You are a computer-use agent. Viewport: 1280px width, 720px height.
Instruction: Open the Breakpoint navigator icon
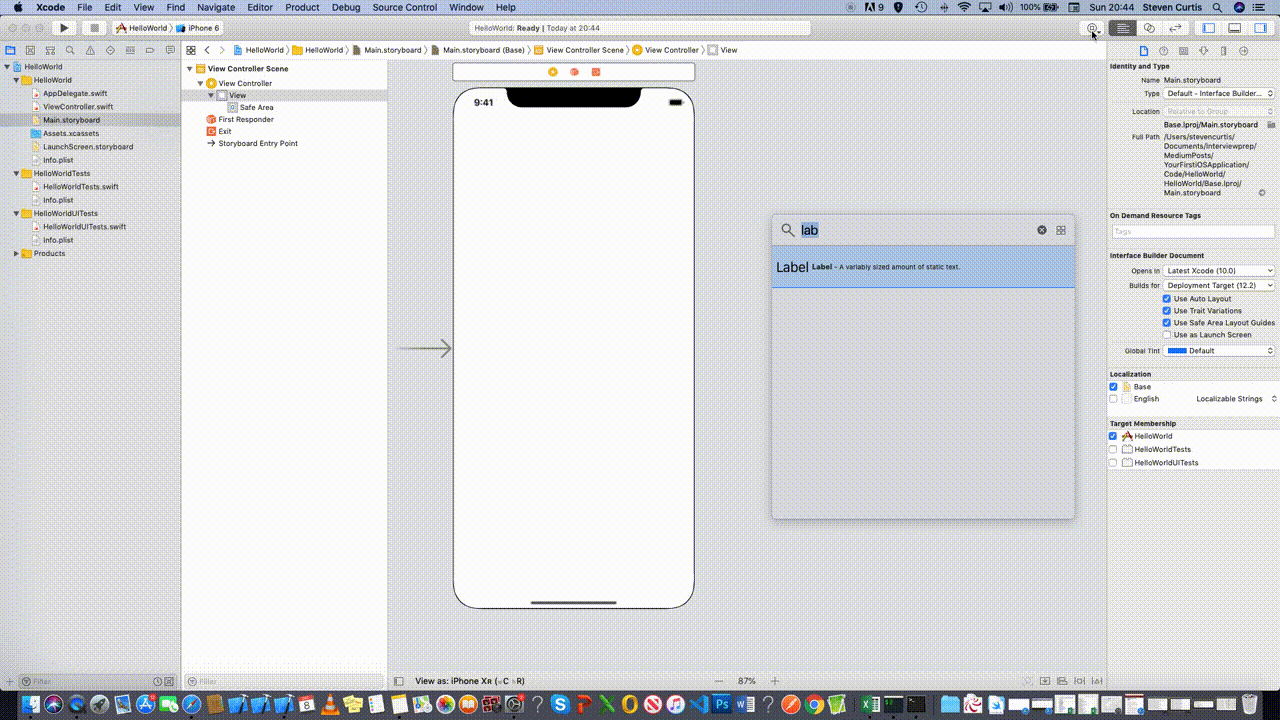[x=150, y=50]
